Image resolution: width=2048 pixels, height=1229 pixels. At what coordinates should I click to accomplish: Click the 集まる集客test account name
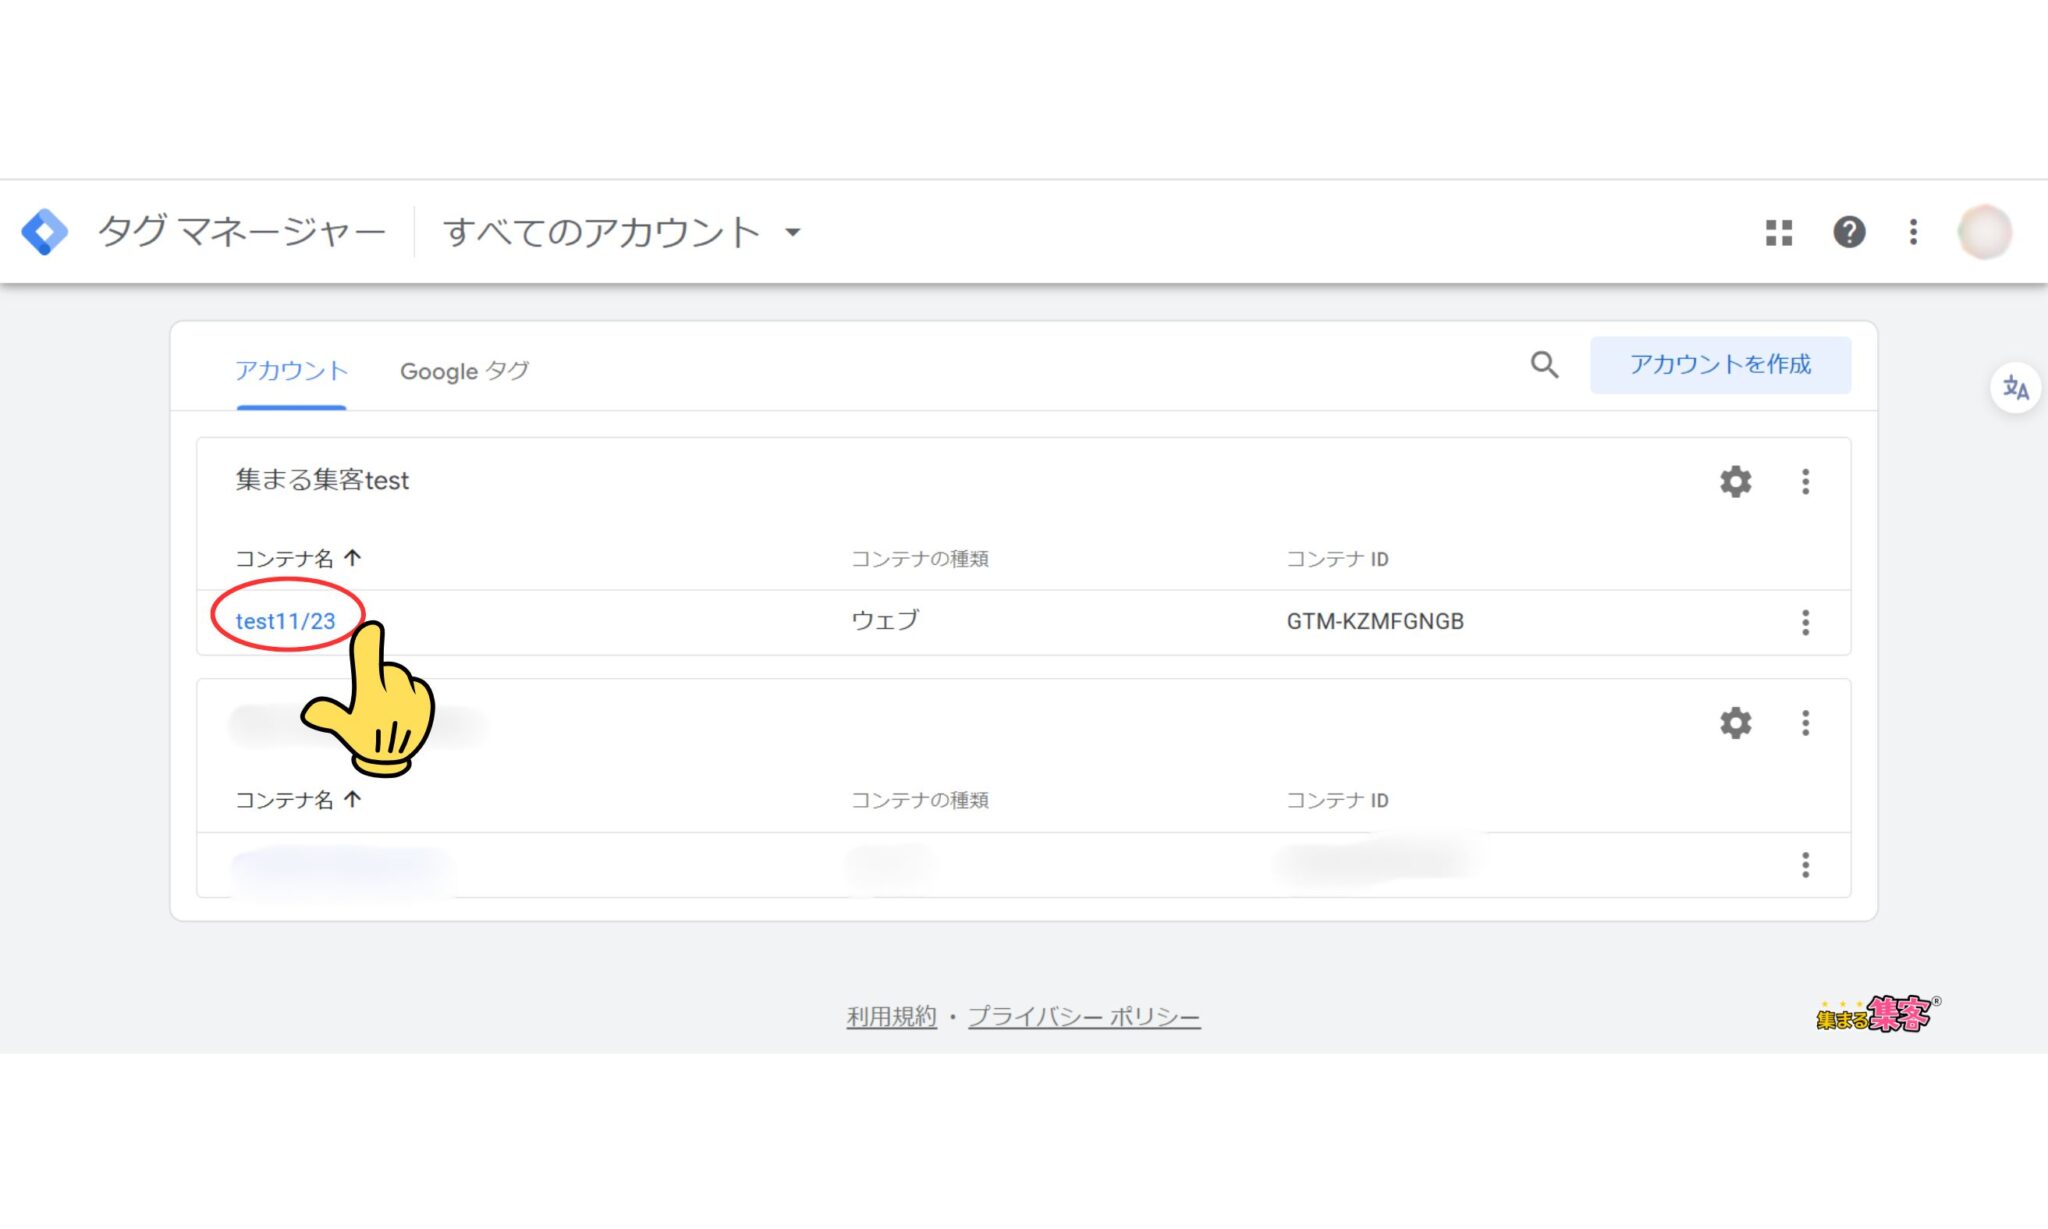pos(322,480)
